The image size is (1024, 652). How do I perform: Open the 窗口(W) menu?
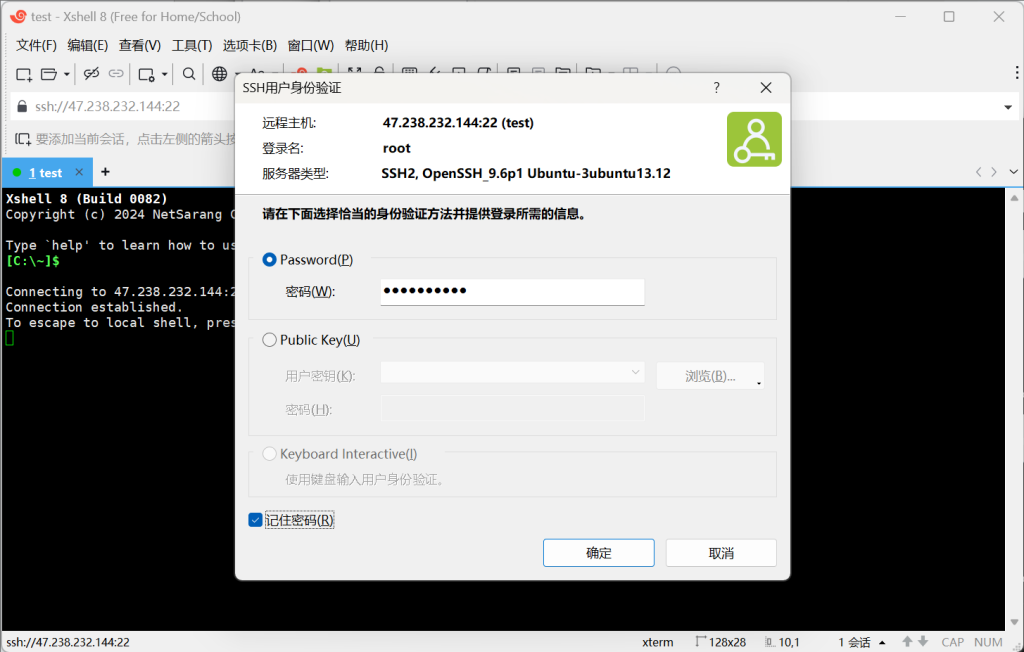point(311,45)
